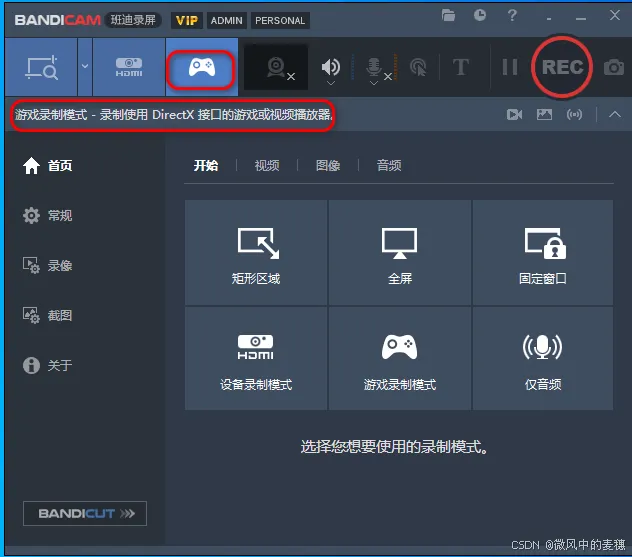Click the BANDICAM logo
The height and width of the screenshot is (557, 632).
(x=57, y=20)
